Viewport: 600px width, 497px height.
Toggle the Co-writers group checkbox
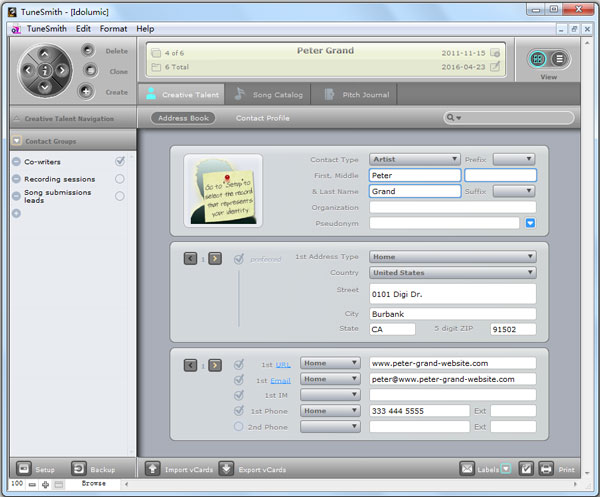pyautogui.click(x=120, y=161)
